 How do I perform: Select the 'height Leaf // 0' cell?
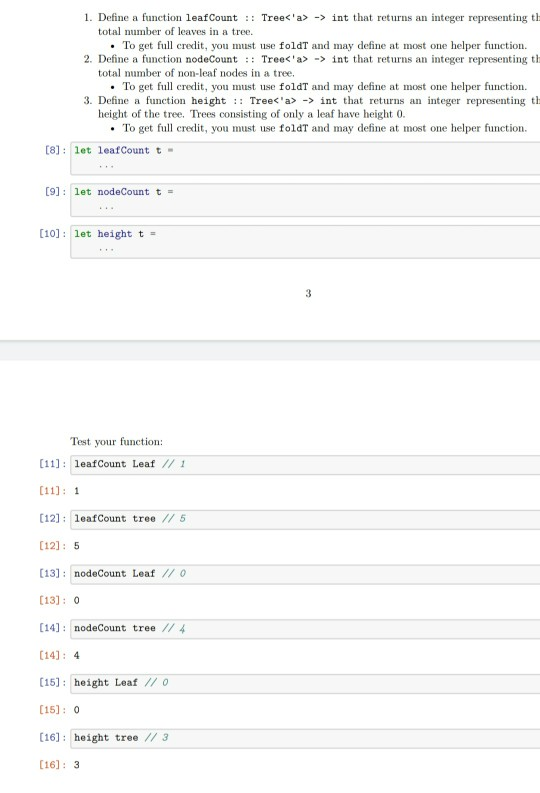305,683
